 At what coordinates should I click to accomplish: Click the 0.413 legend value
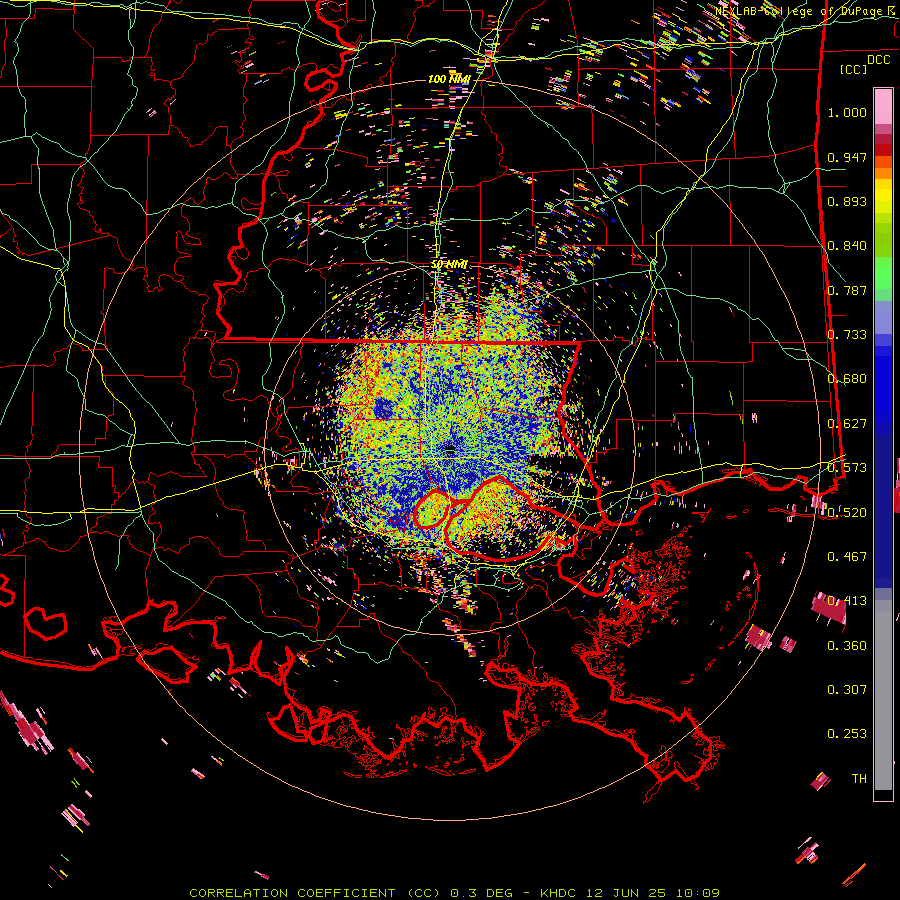(847, 601)
